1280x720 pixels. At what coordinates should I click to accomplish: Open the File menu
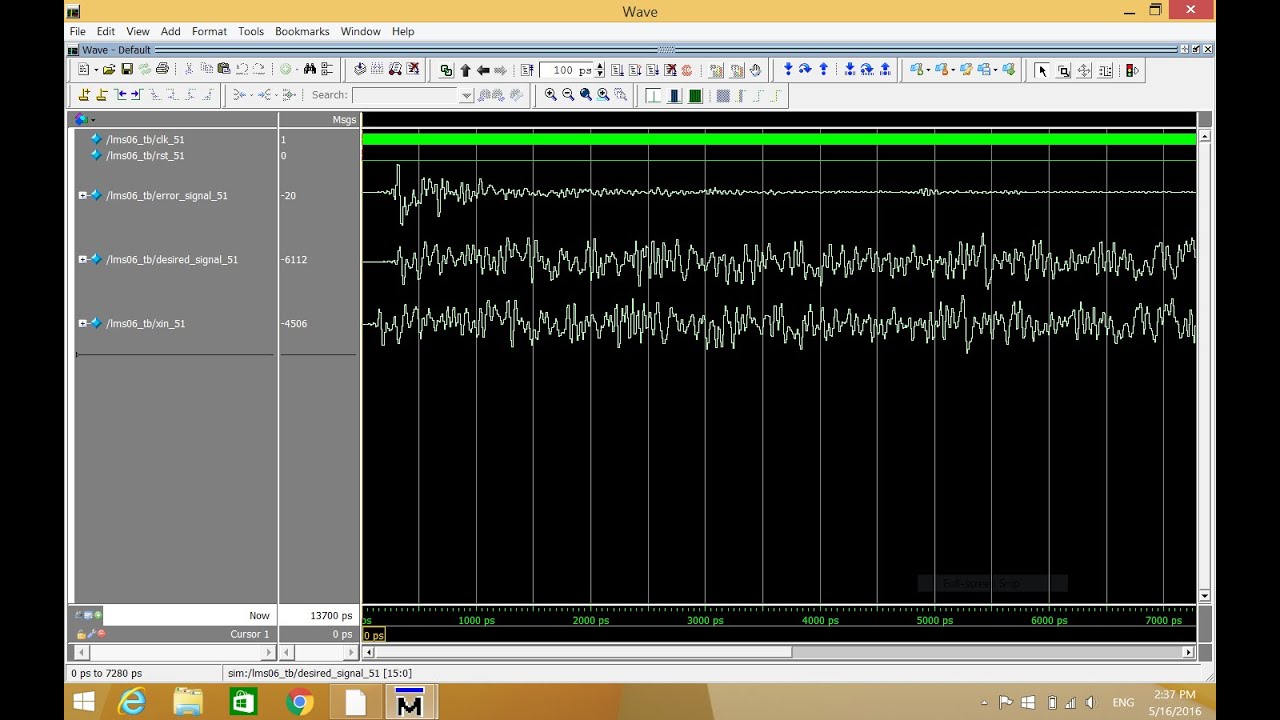(77, 31)
